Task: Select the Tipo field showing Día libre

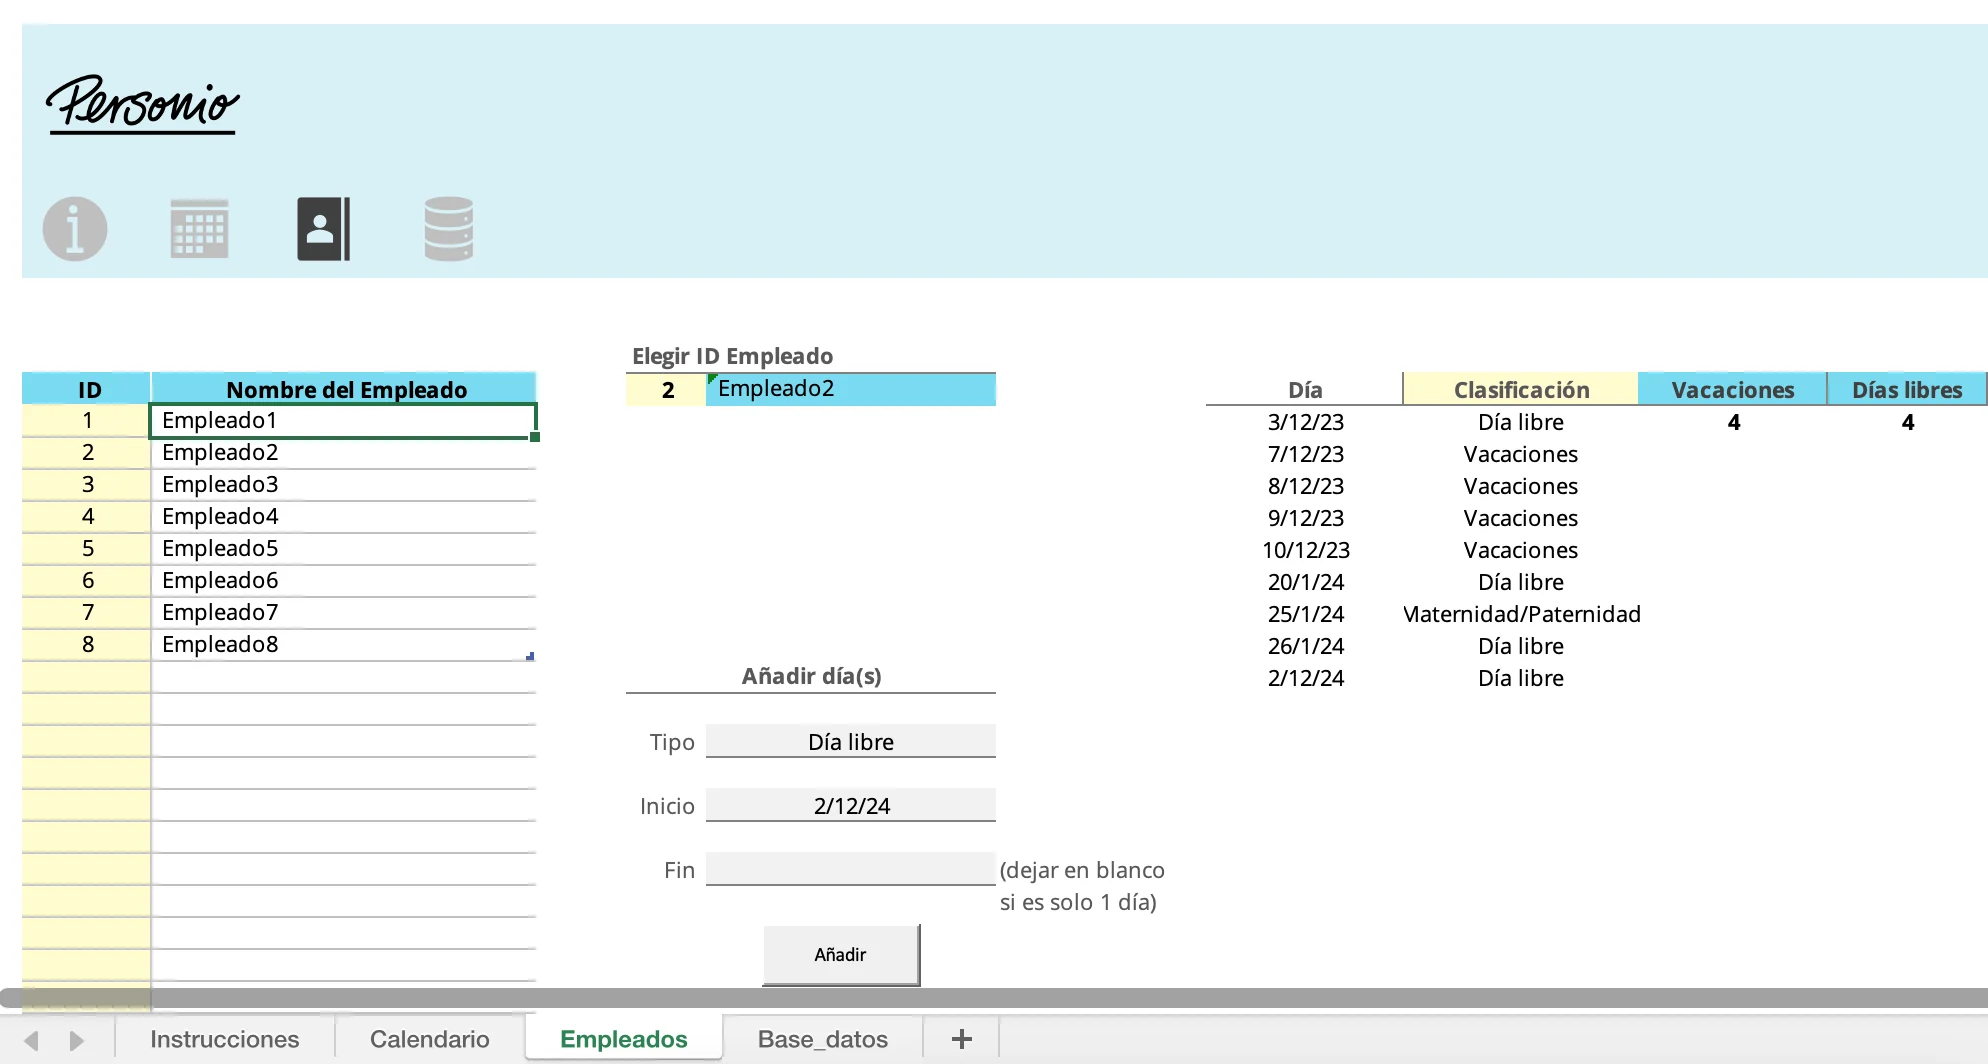Action: [x=850, y=742]
